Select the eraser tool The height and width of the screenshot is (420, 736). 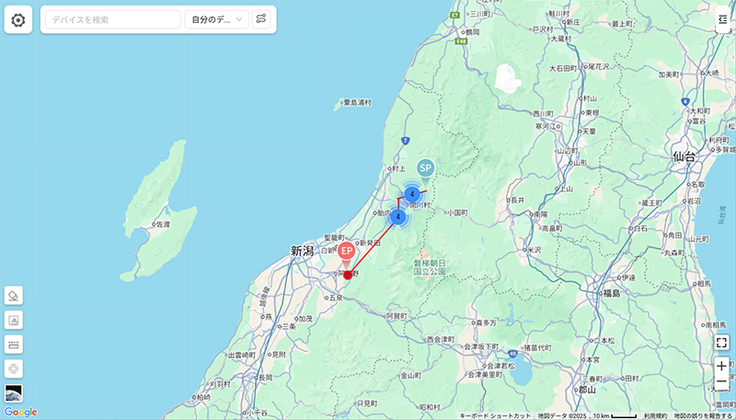tap(14, 296)
